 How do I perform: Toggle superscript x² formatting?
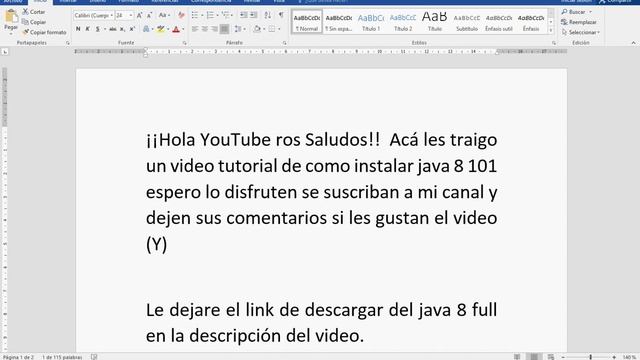click(132, 29)
